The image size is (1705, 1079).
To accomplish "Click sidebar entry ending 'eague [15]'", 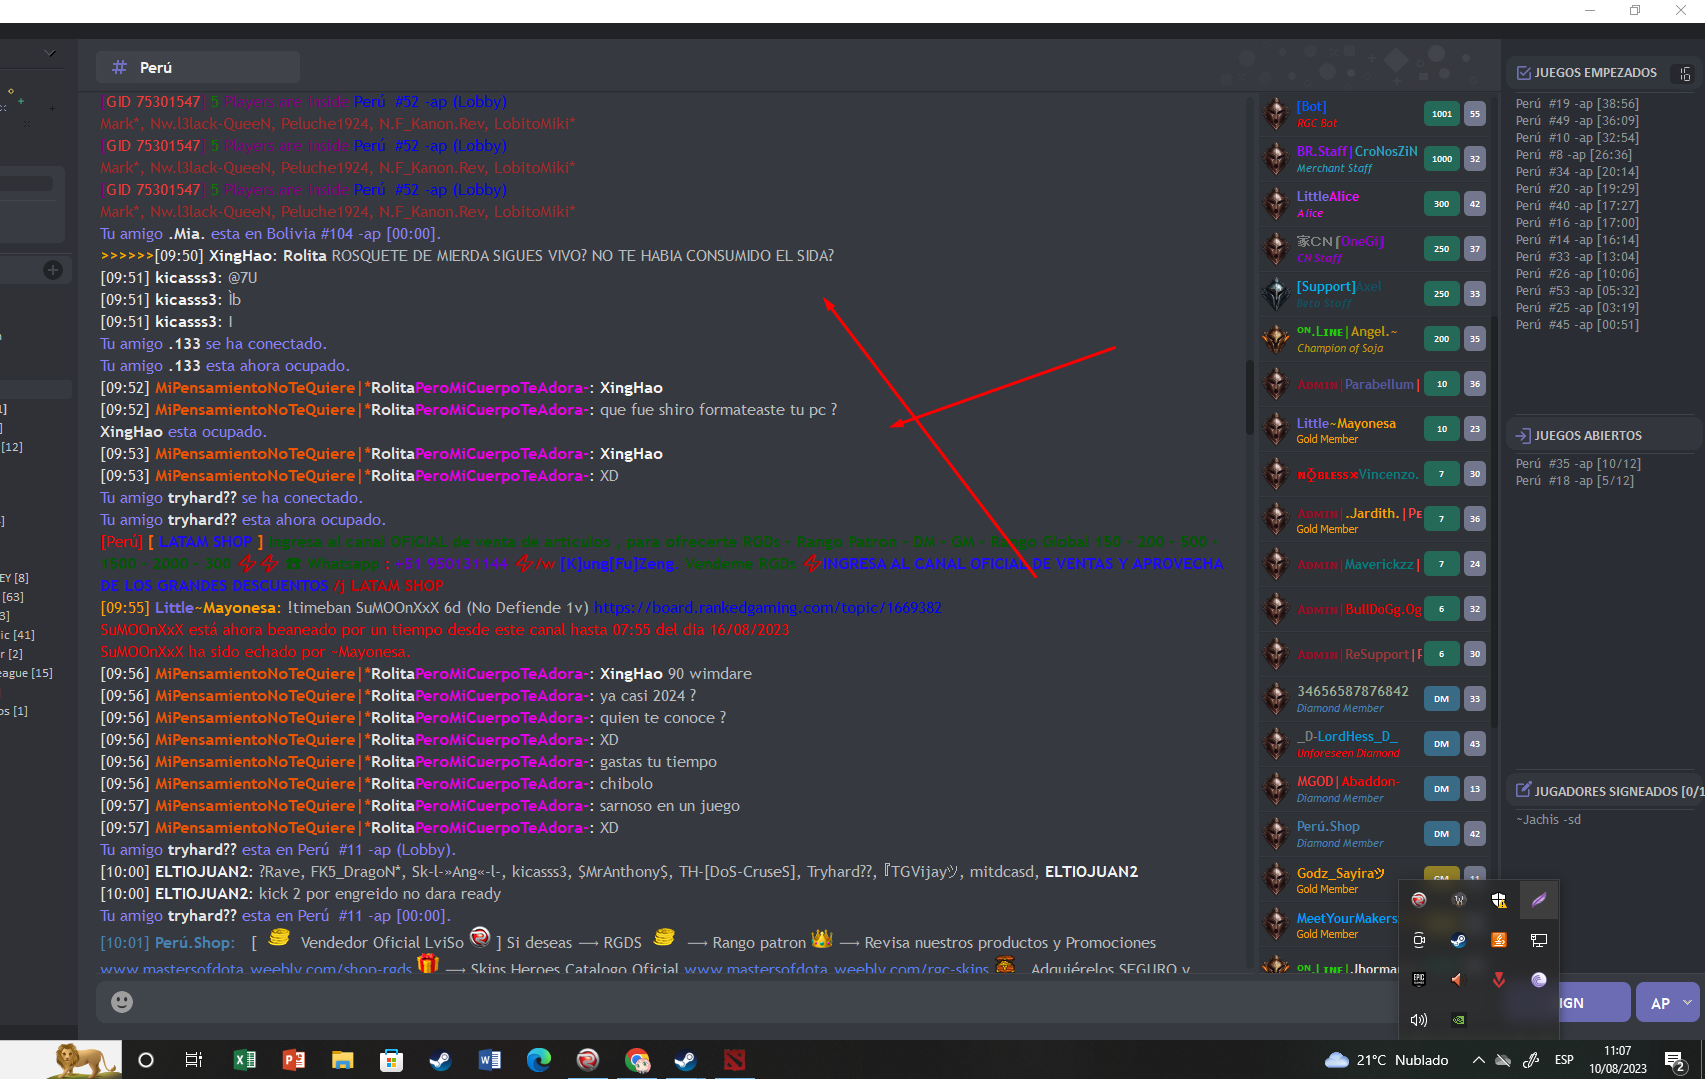I will 26,673.
